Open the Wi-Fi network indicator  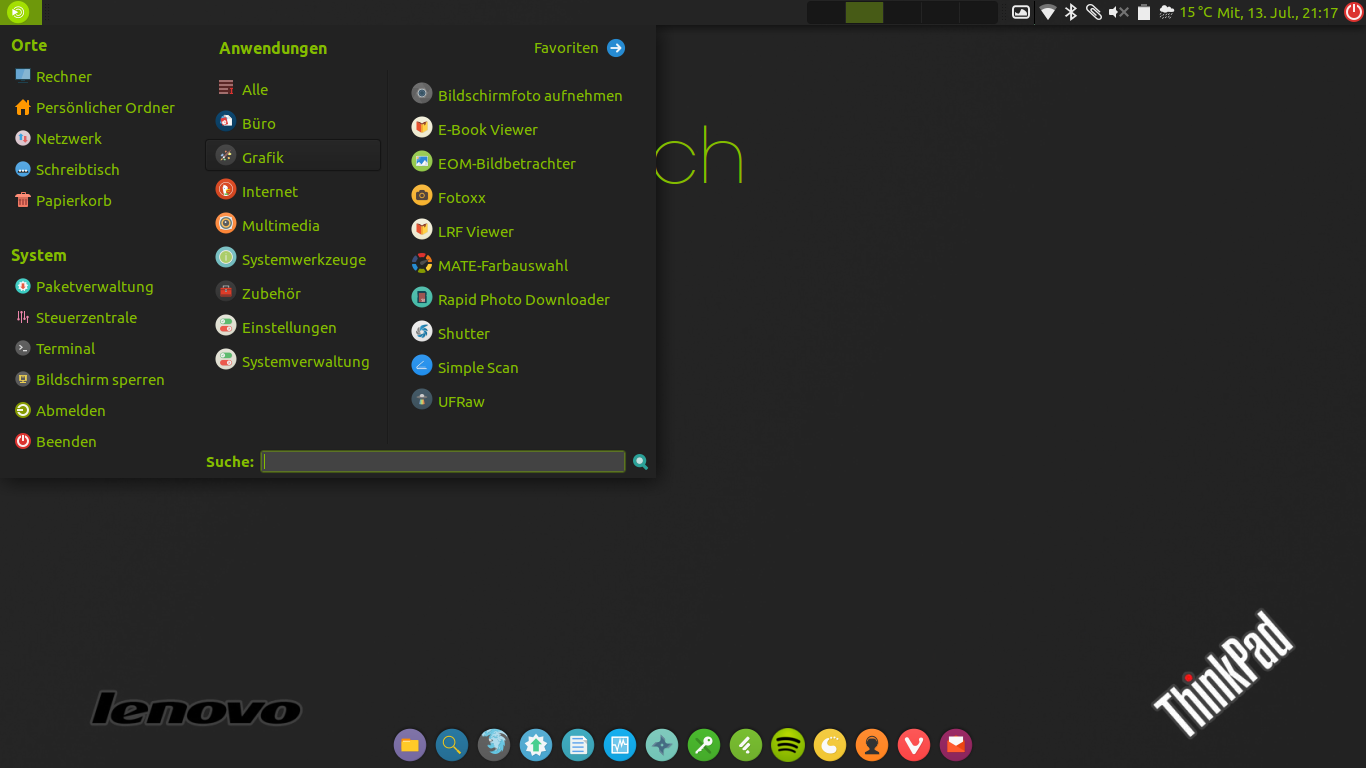(x=1047, y=12)
